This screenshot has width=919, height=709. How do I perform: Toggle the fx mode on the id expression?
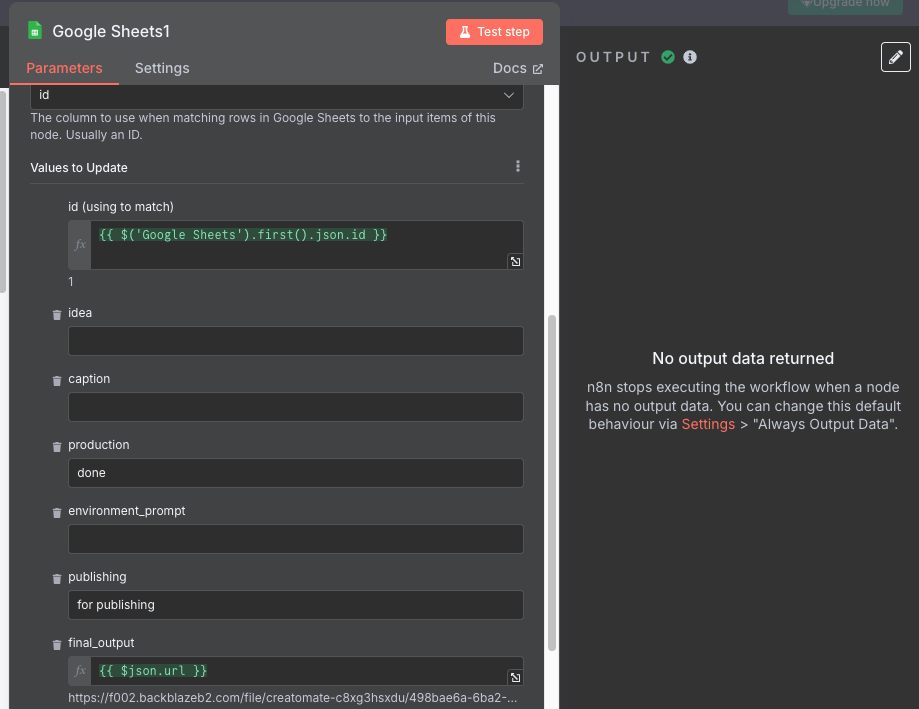pos(79,243)
